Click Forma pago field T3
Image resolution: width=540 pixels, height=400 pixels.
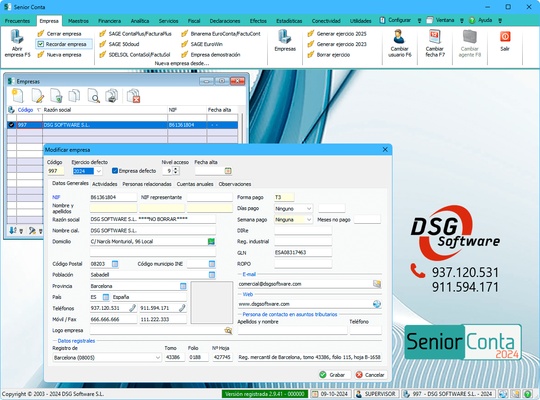tap(284, 197)
